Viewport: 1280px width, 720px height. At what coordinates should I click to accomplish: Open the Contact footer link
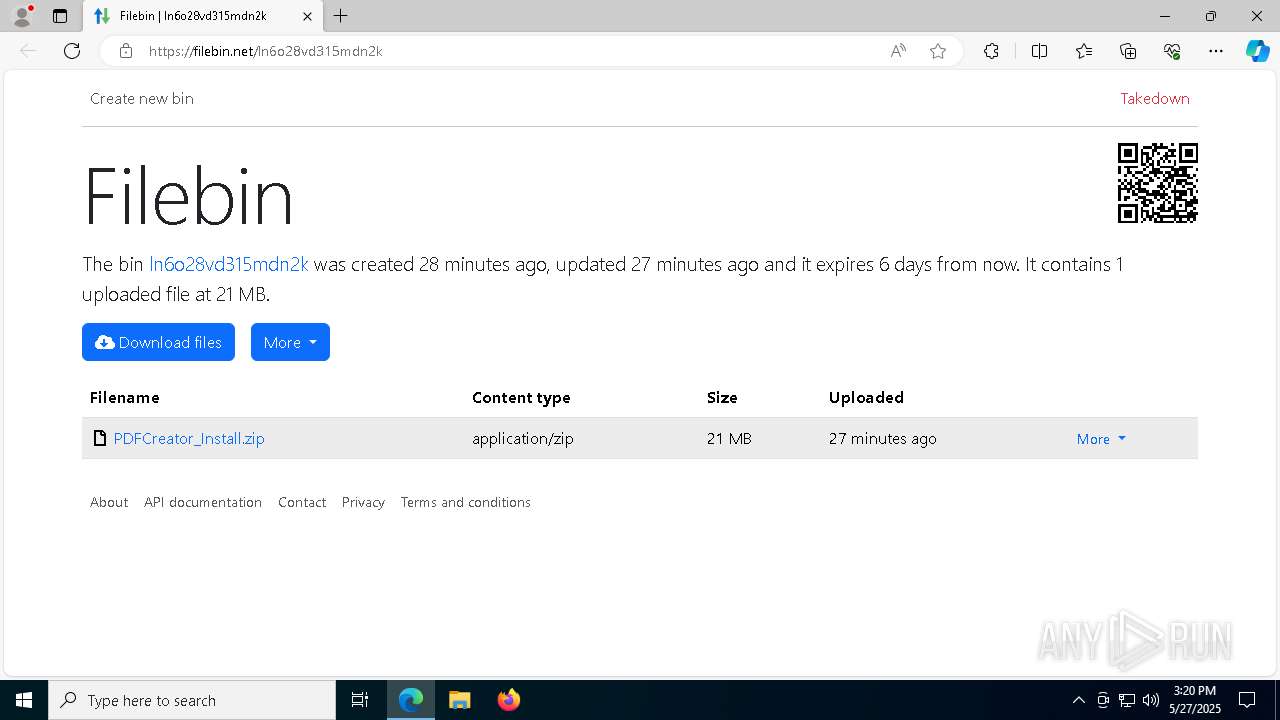tap(302, 502)
